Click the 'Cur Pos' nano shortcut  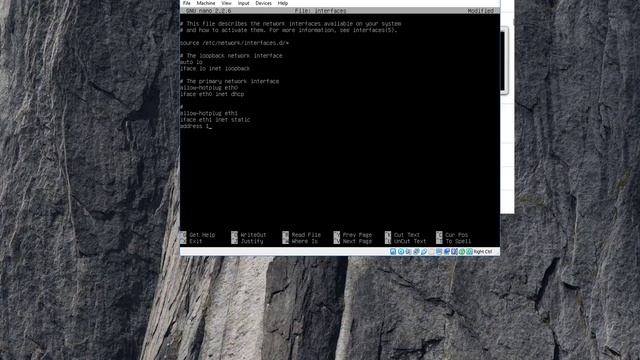(452, 235)
